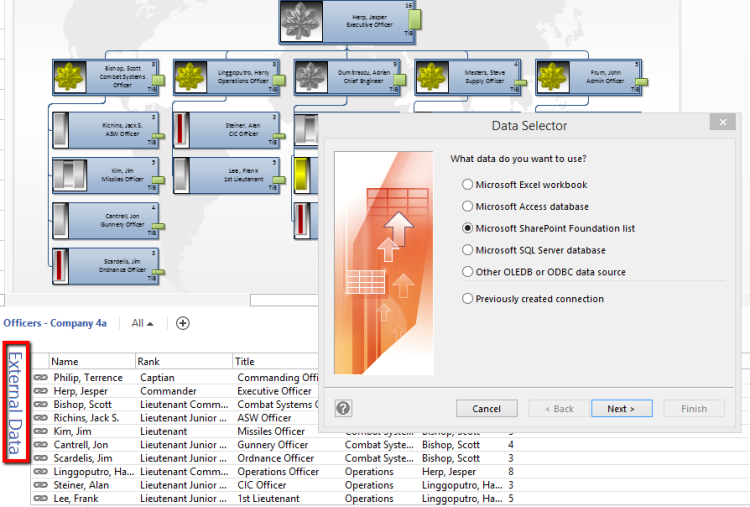Sort by the Rank column header
The width and height of the screenshot is (750, 507).
point(184,362)
